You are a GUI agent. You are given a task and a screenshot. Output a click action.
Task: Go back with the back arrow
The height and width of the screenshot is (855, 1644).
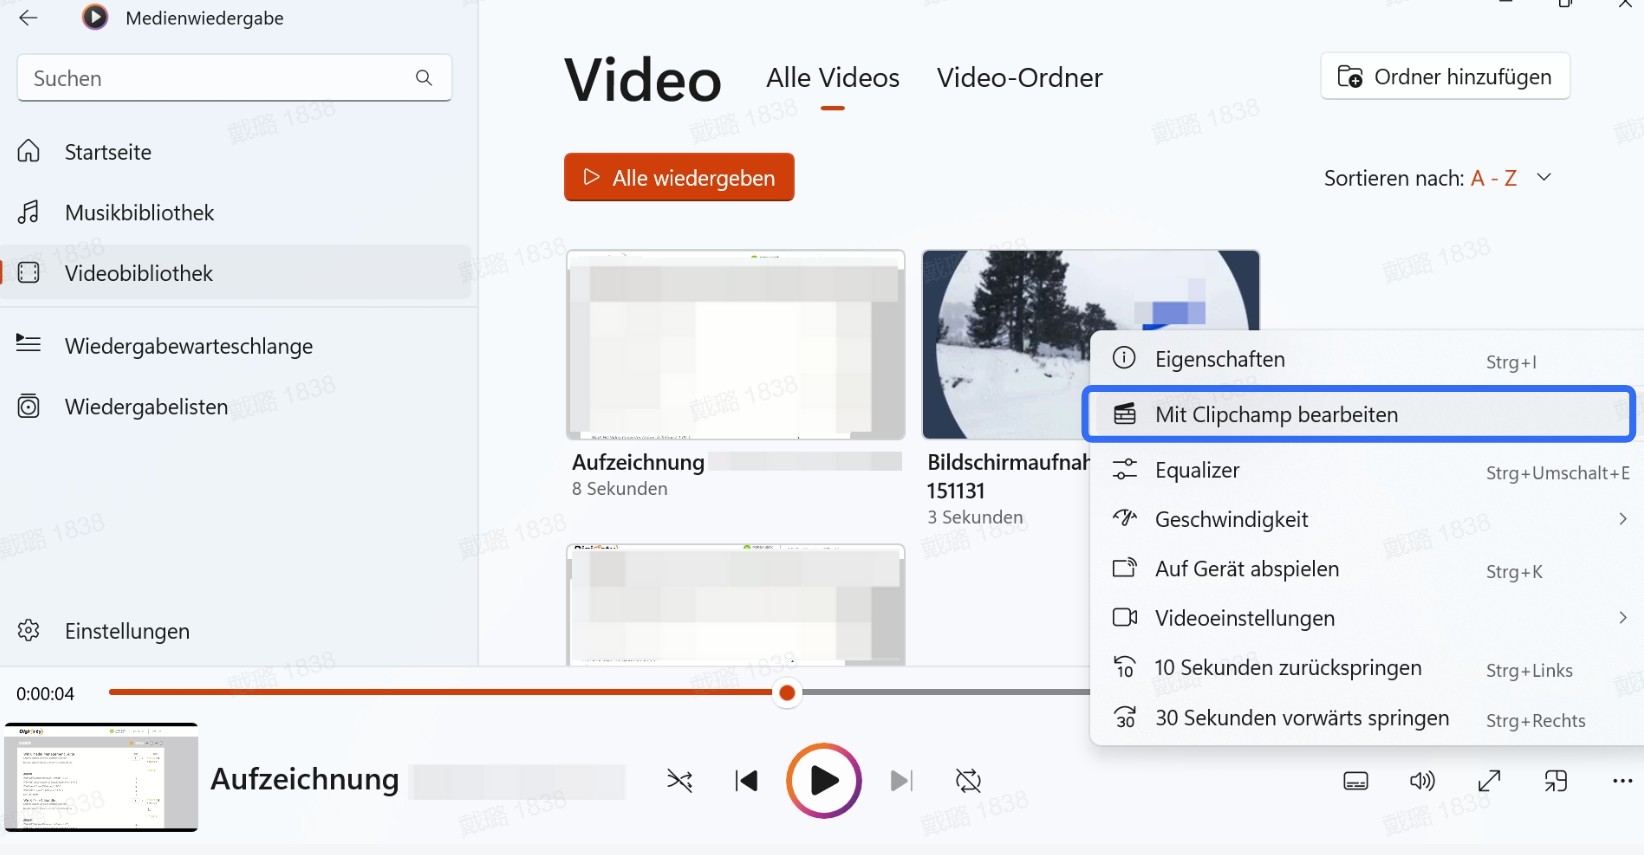pos(28,17)
